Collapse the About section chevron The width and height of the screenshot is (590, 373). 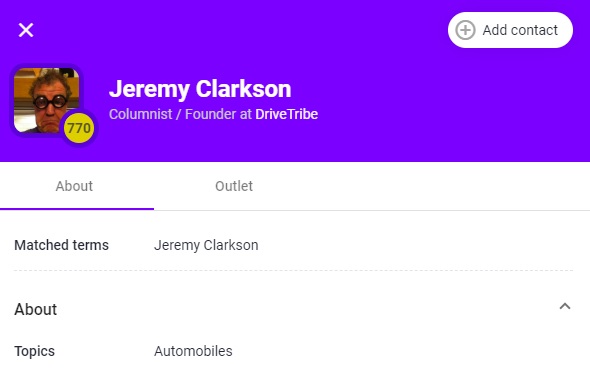point(564,306)
